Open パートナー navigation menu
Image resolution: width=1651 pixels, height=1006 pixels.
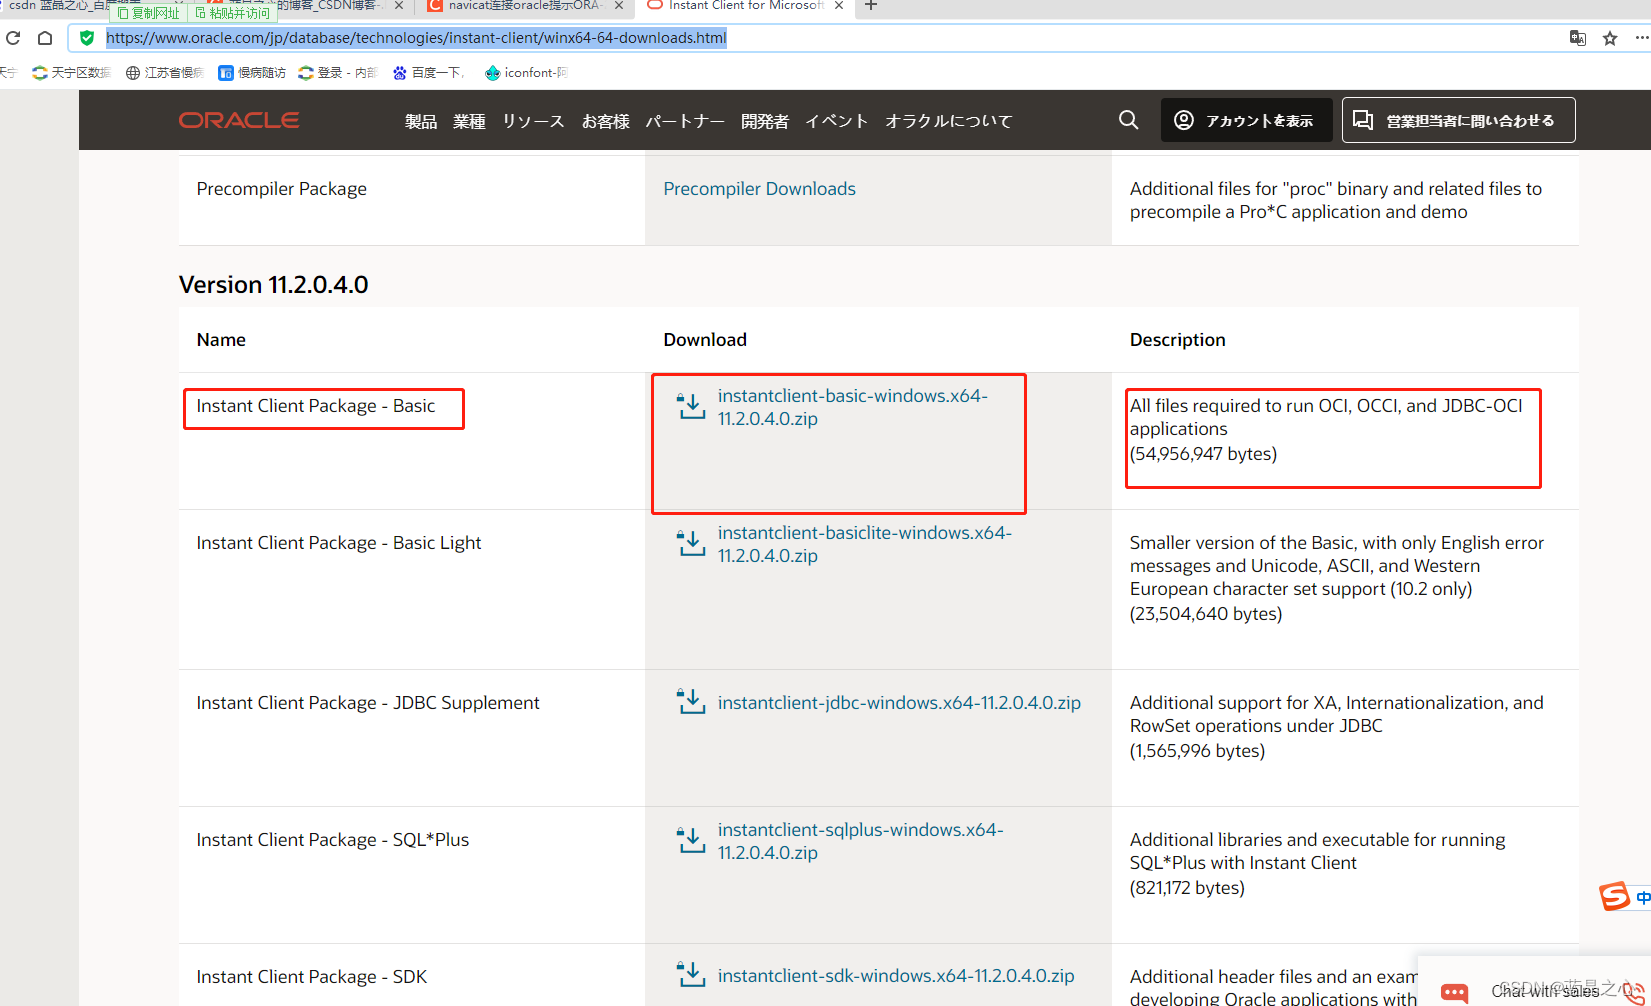(x=685, y=121)
